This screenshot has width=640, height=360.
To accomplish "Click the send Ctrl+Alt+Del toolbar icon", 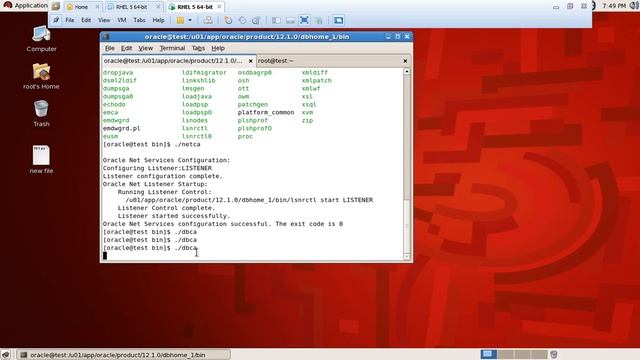I will pyautogui.click(x=208, y=20).
